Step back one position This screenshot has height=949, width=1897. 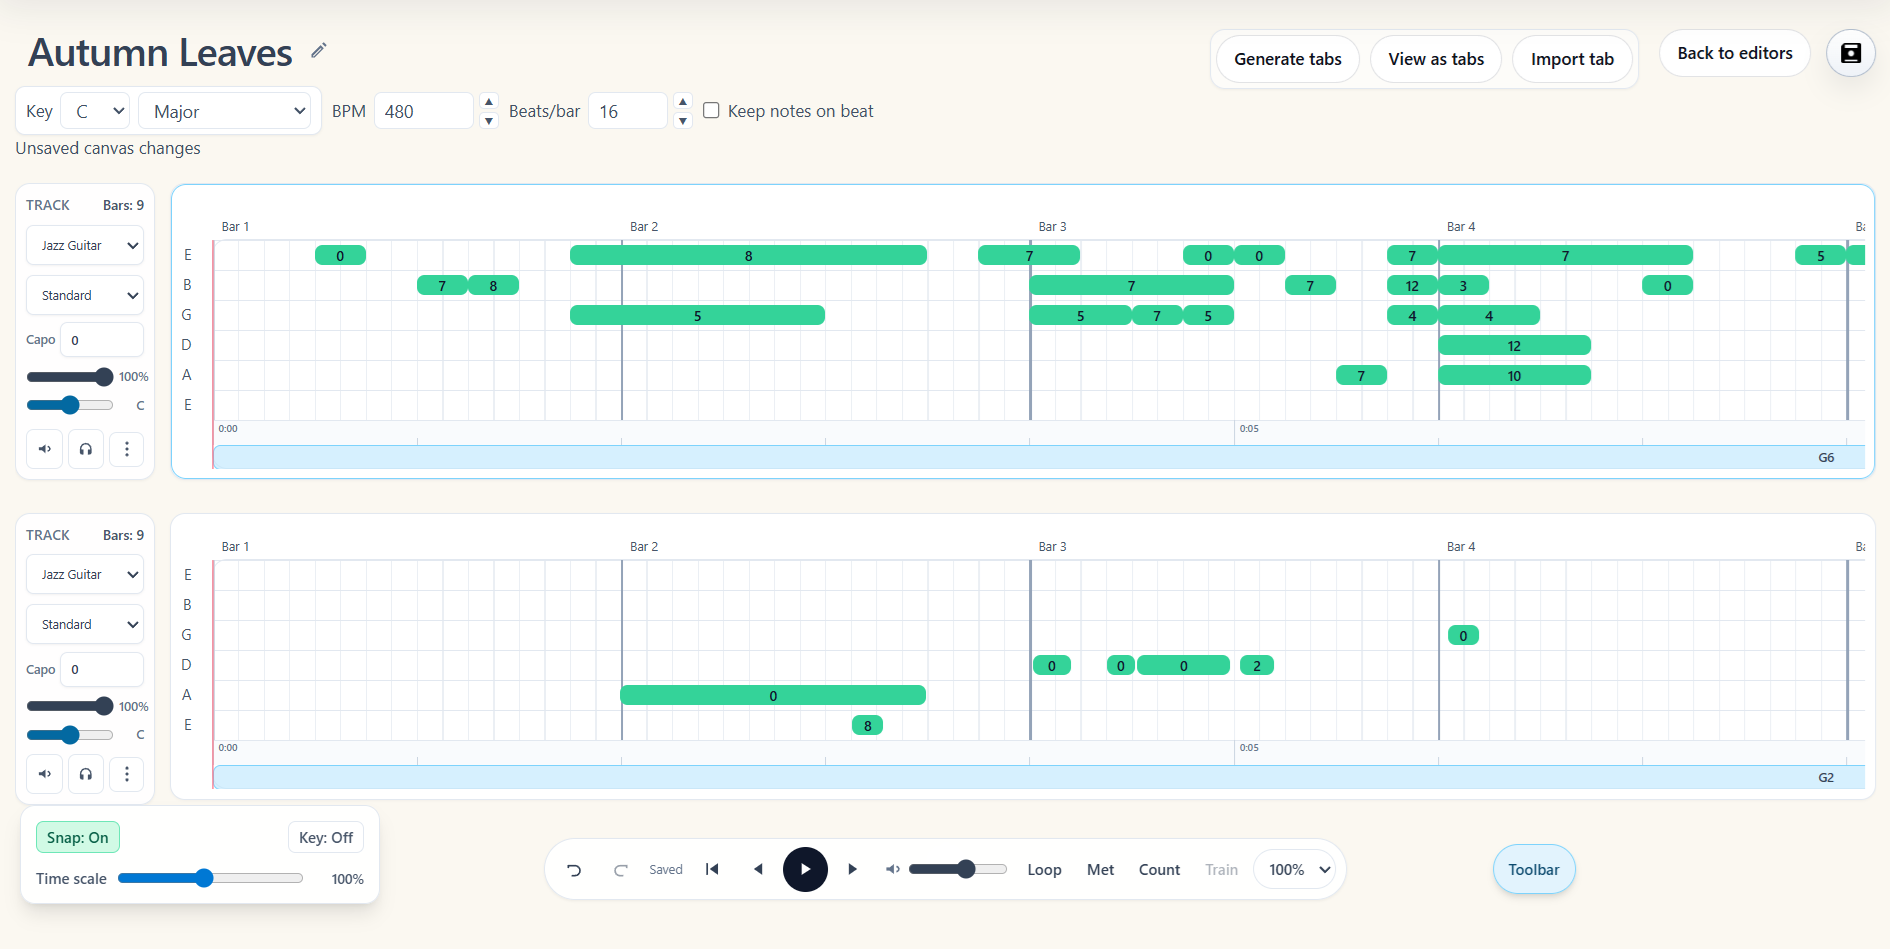point(758,869)
